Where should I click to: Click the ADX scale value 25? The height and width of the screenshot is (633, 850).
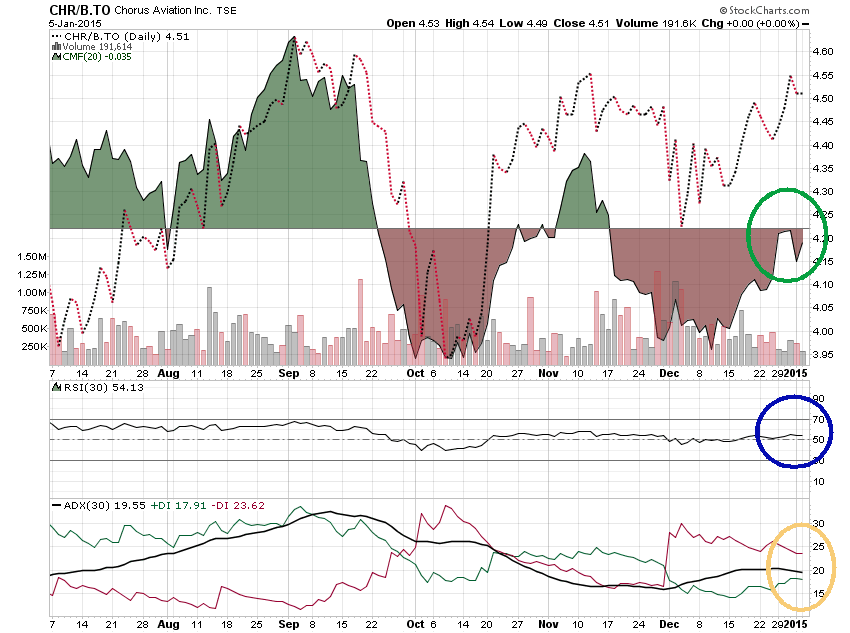coord(818,547)
